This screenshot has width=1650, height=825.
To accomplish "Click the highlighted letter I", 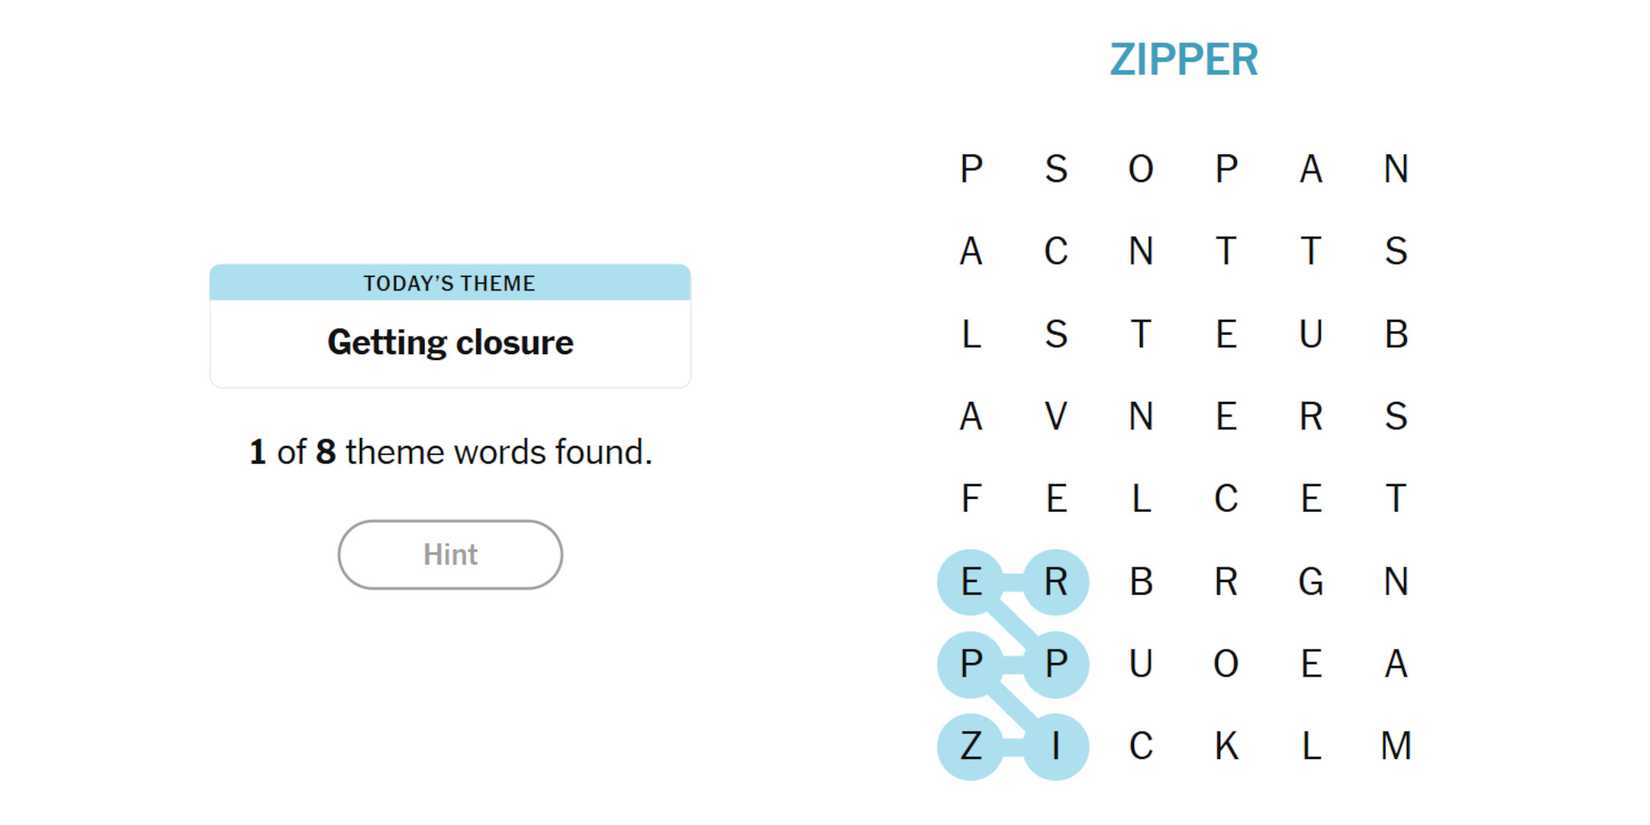I will point(1056,746).
